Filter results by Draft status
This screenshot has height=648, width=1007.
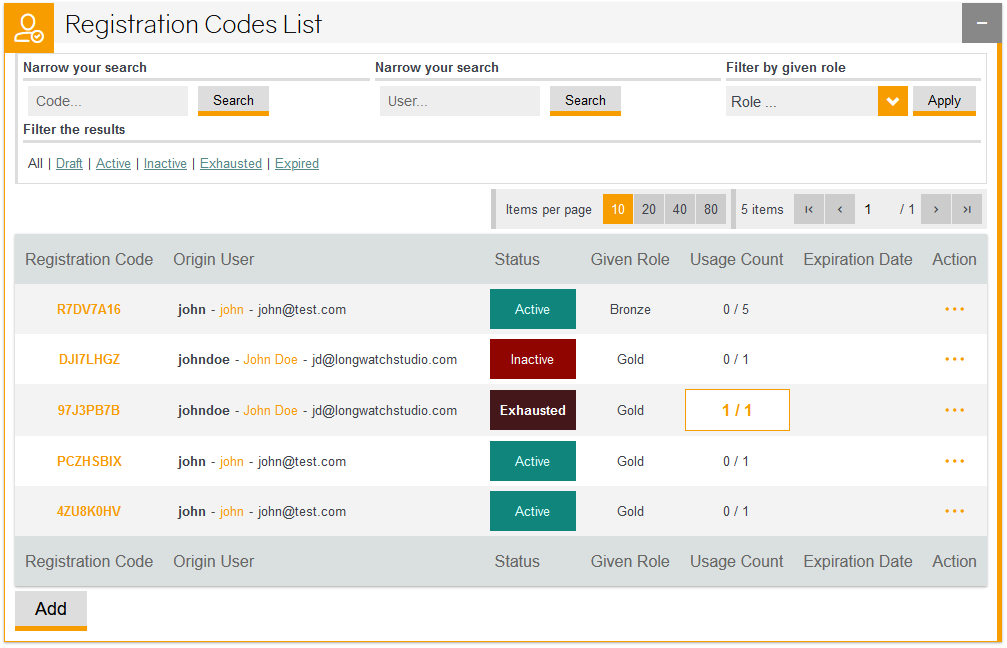click(x=69, y=163)
